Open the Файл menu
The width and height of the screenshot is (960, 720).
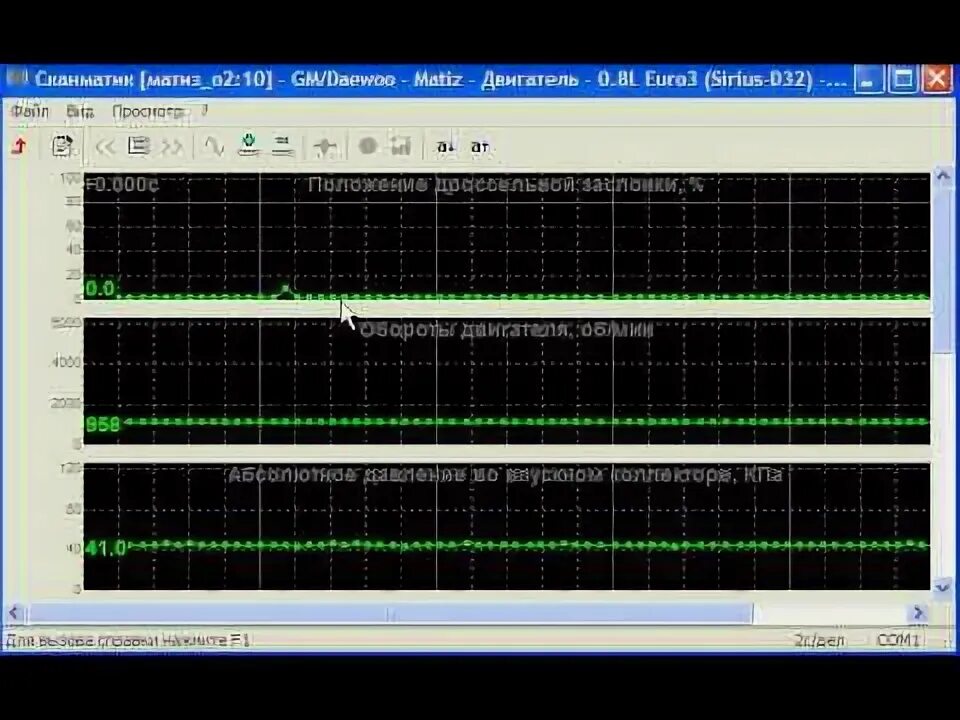point(30,111)
